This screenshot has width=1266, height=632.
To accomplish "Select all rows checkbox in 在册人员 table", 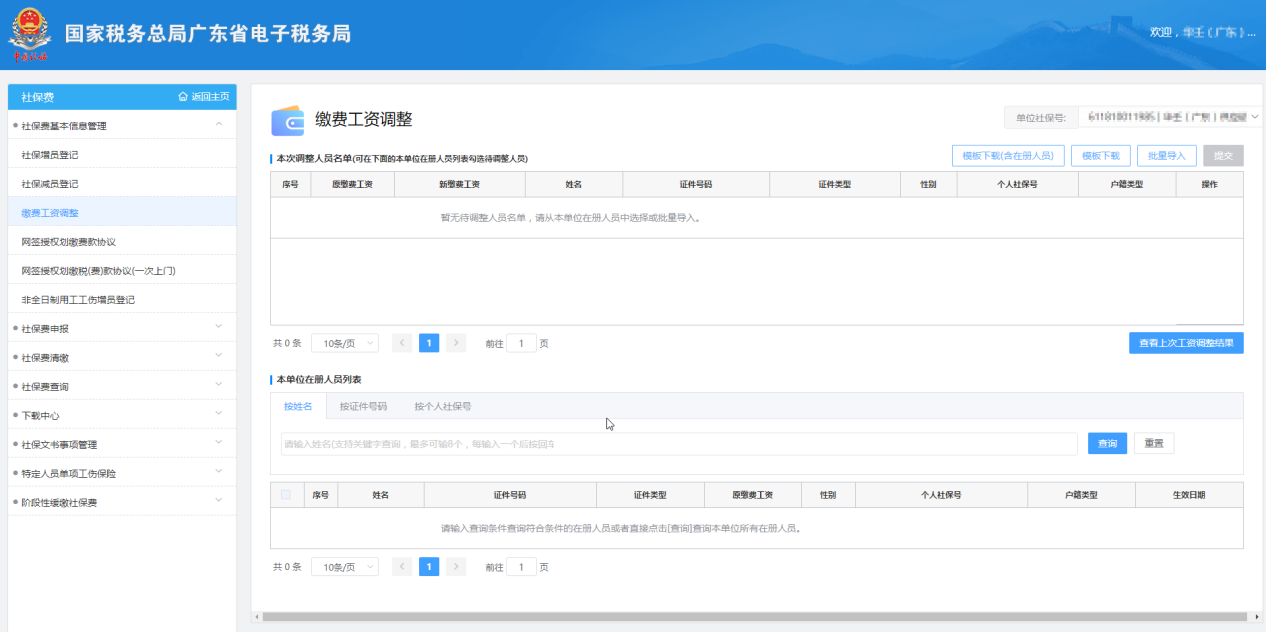I will (x=287, y=495).
